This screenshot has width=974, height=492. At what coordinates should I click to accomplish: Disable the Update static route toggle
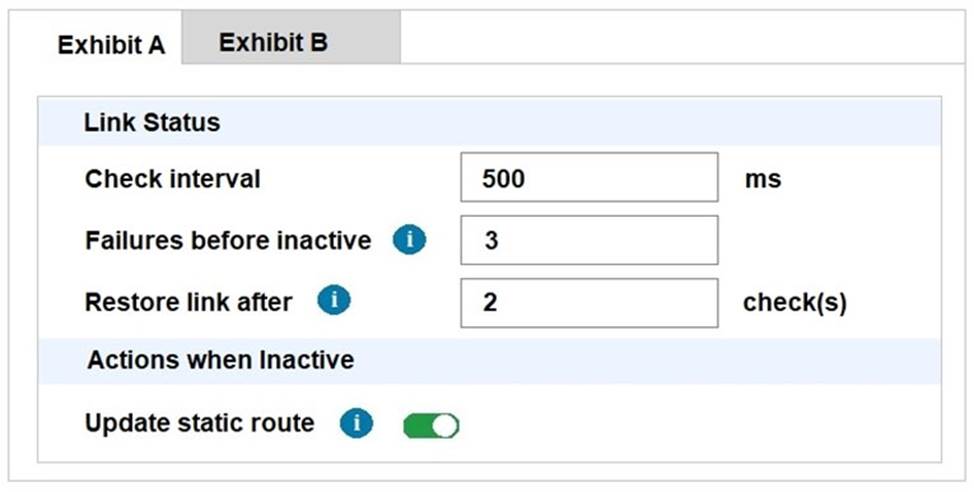tap(431, 426)
